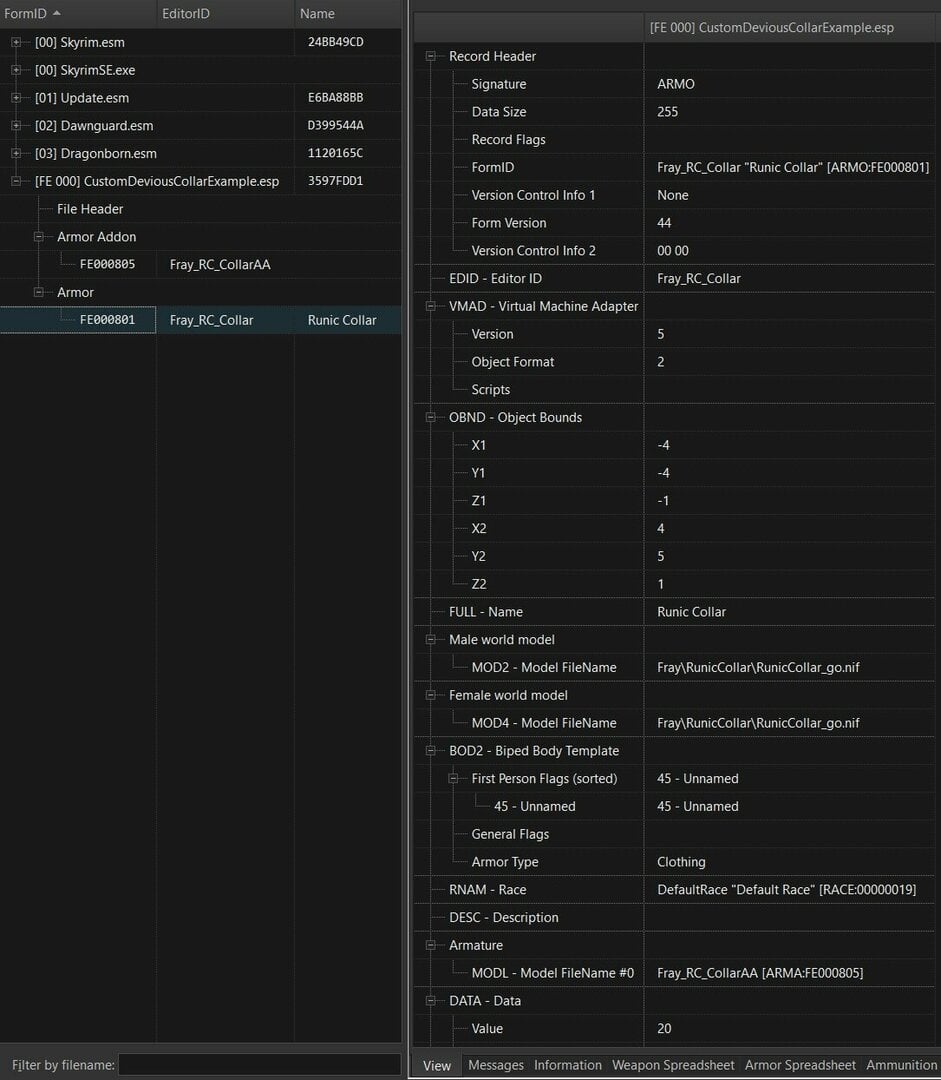Click the Form Version value 44
Viewport: 941px width, 1080px height.
[664, 222]
